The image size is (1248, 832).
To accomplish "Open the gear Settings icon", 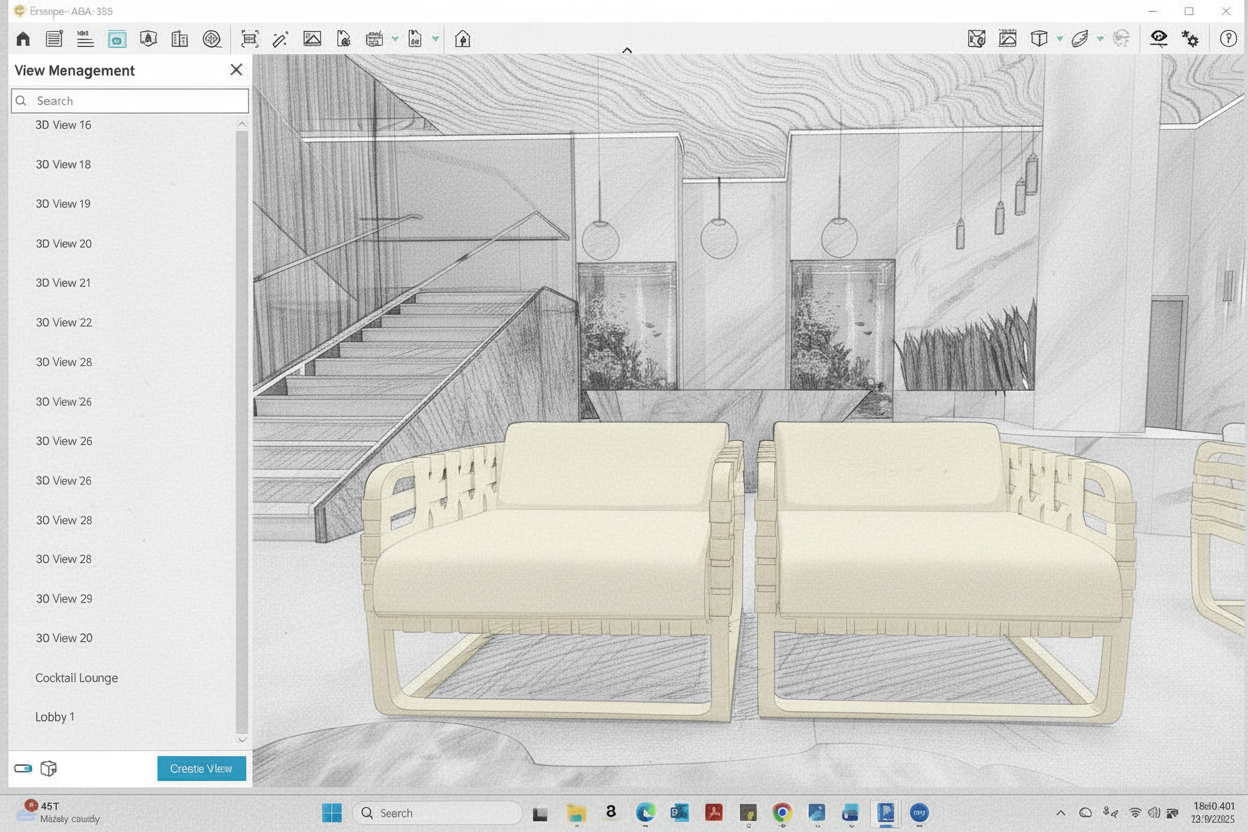I will tap(1190, 39).
